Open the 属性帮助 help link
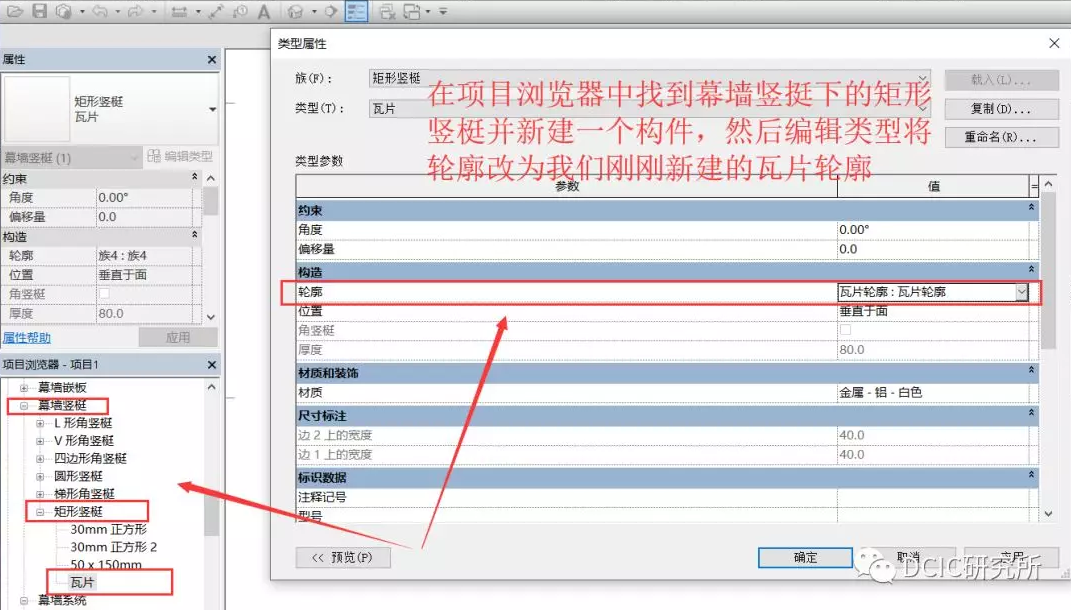This screenshot has height=610, width=1071. click(x=27, y=338)
